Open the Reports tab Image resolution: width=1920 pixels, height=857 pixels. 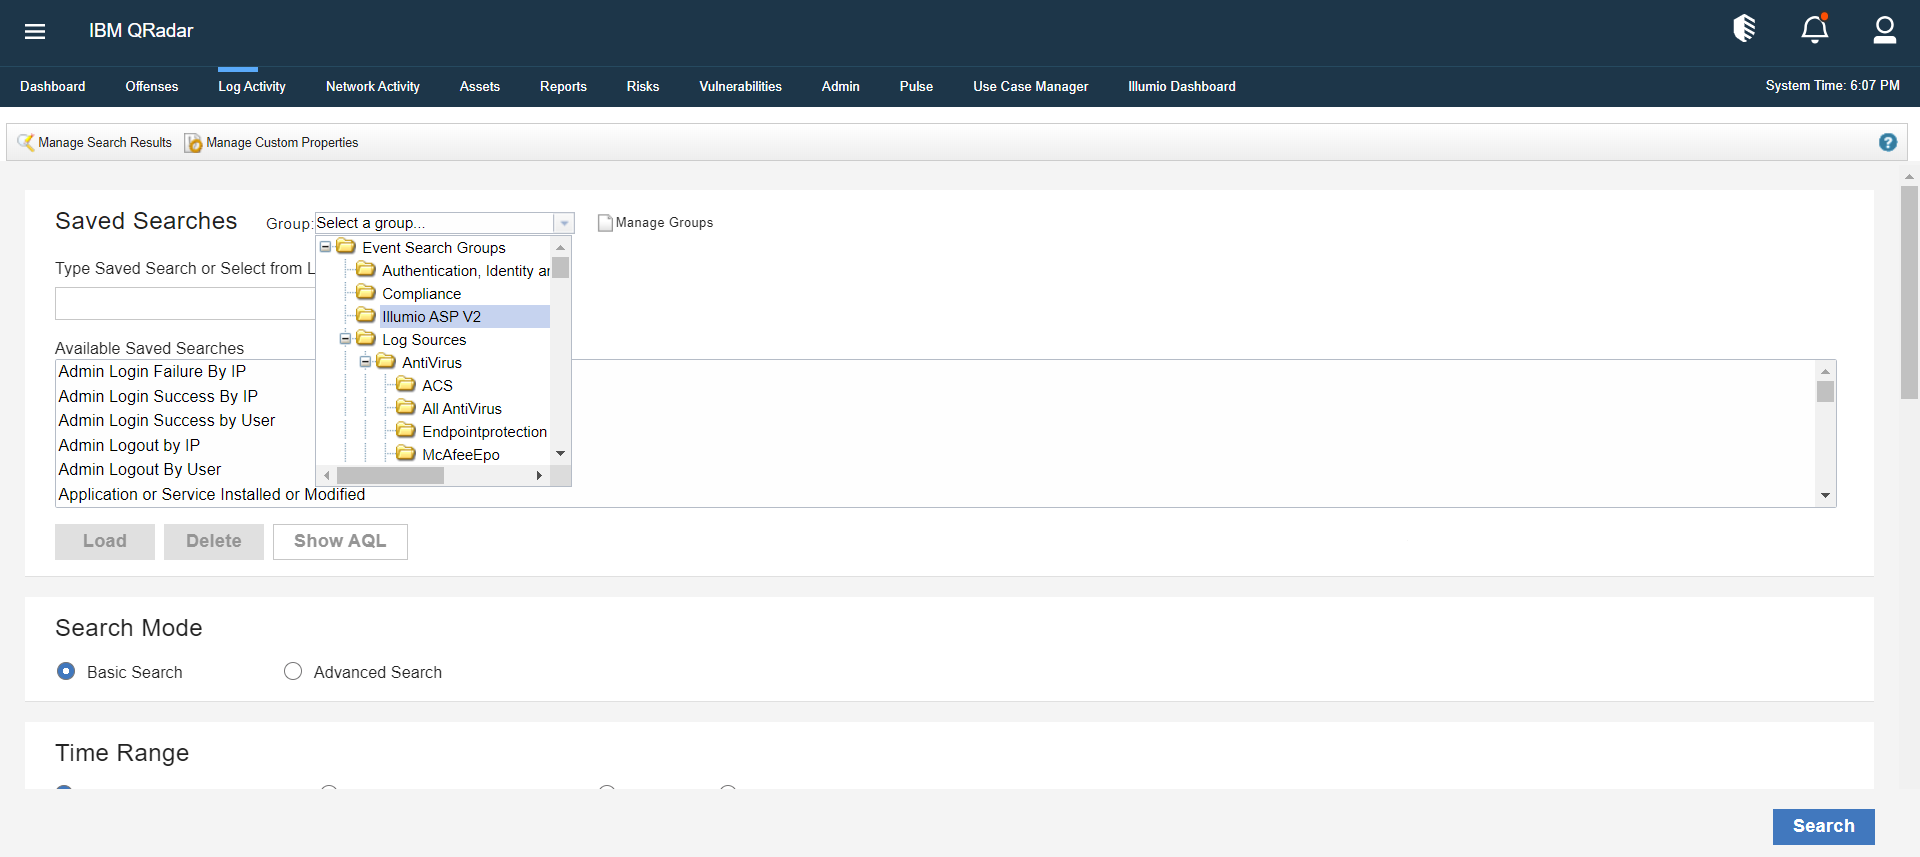(x=563, y=86)
